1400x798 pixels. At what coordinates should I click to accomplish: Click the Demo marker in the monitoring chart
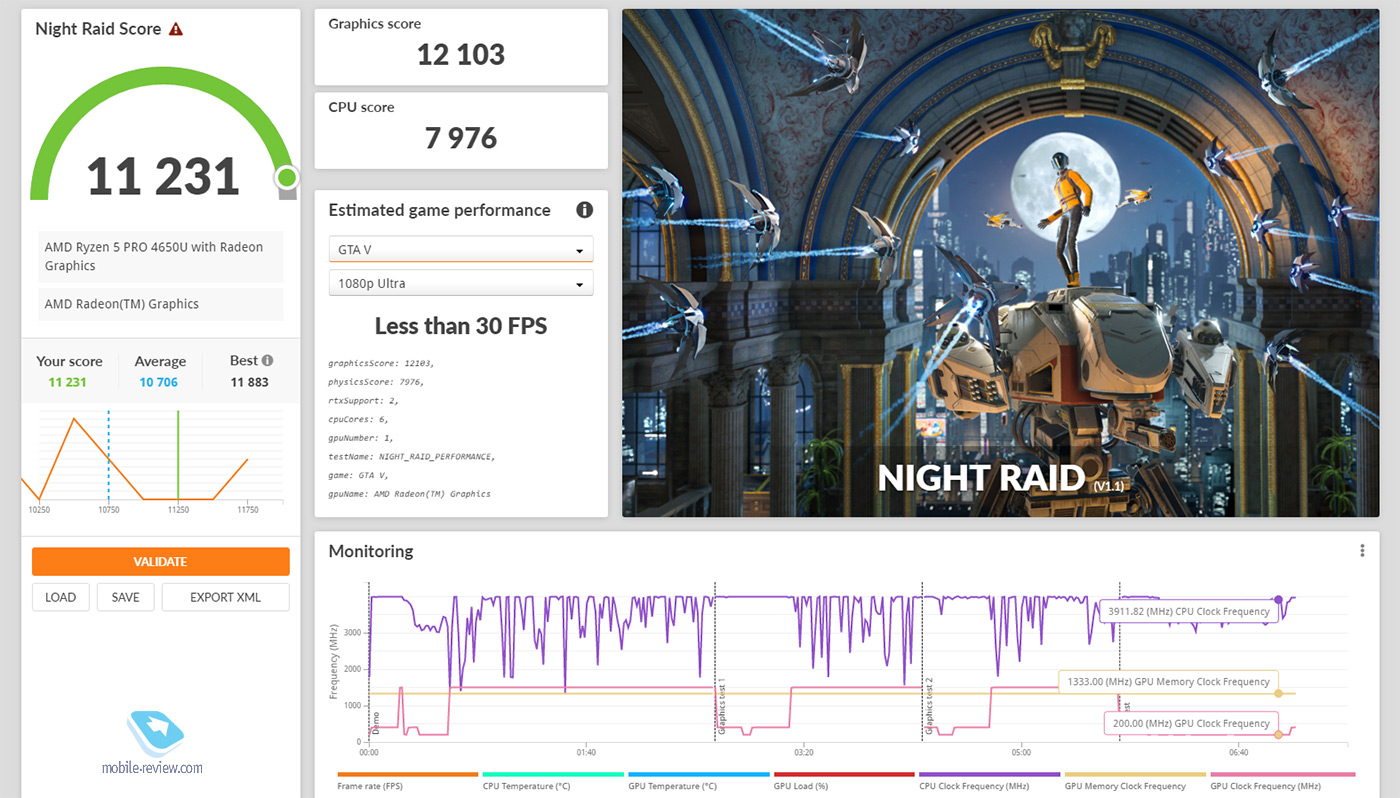(376, 724)
